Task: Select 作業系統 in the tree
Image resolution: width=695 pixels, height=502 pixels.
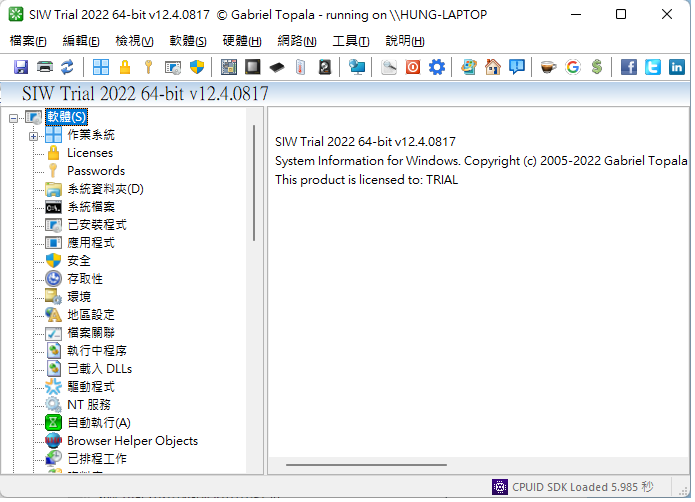Action: tap(91, 135)
